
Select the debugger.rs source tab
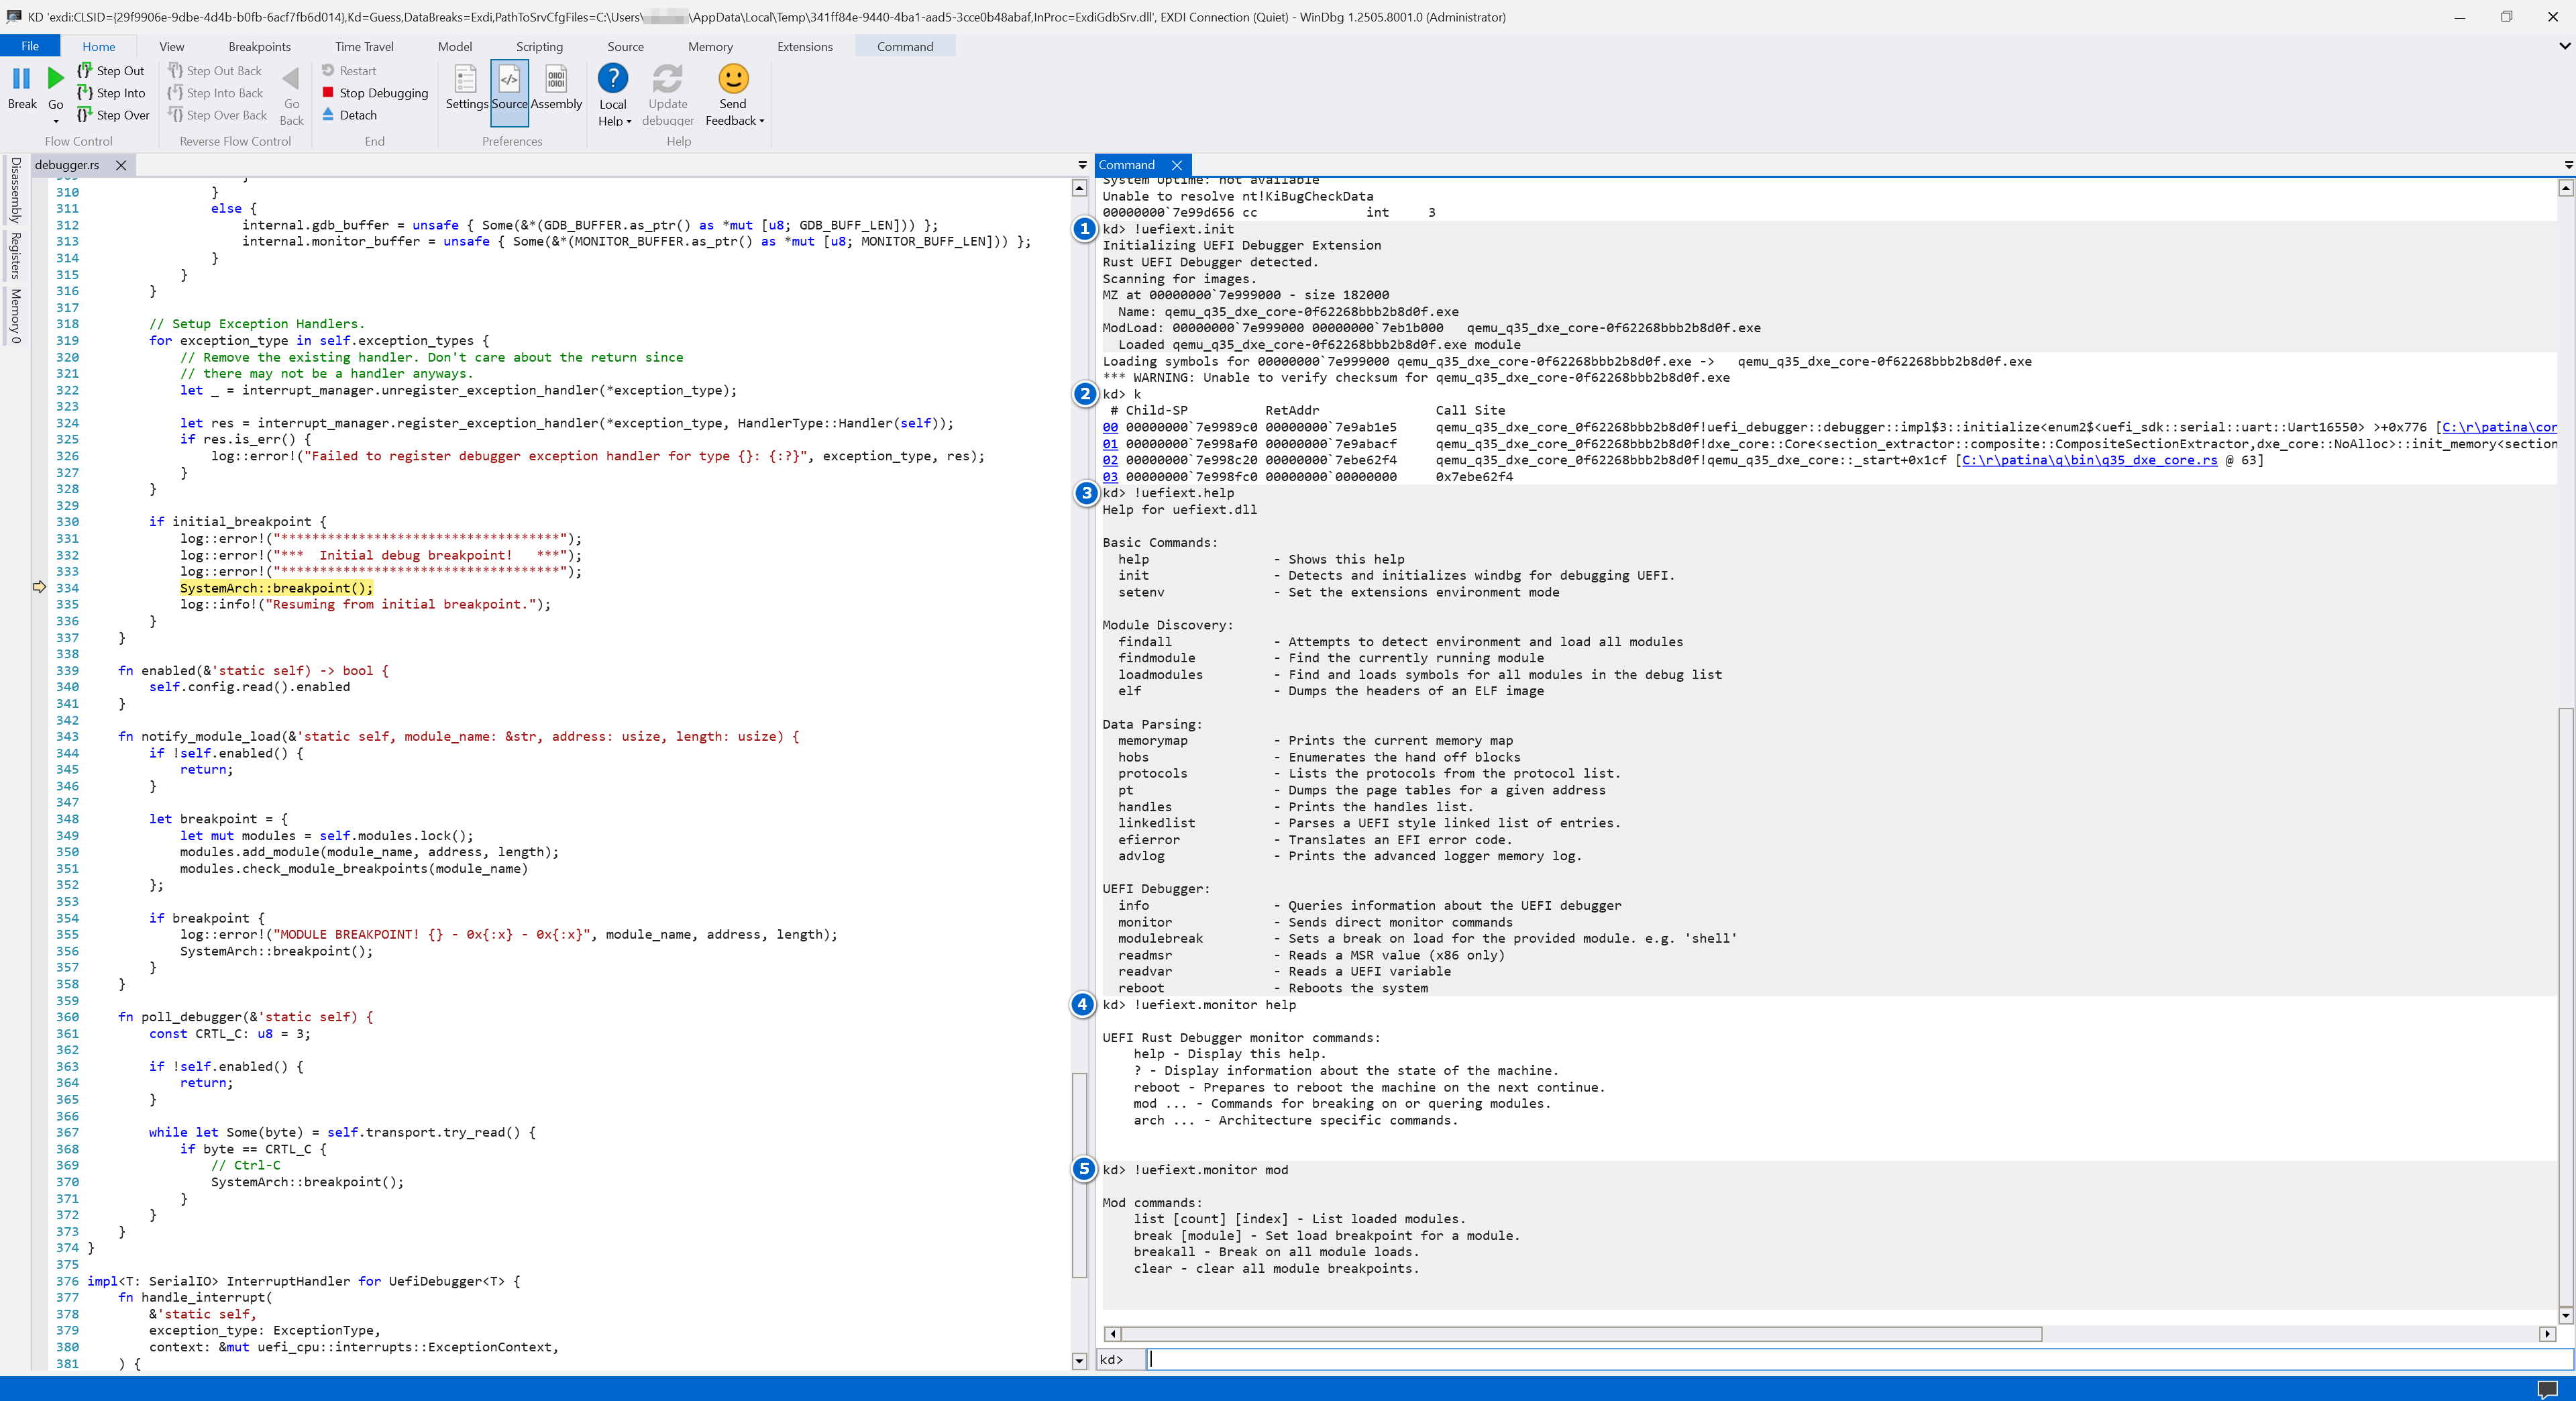(67, 165)
